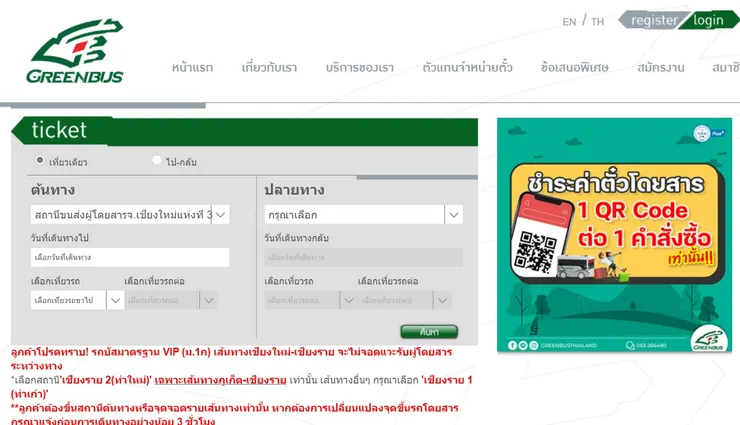
Task: Click the SHA Plus badge in banner
Action: [709, 133]
